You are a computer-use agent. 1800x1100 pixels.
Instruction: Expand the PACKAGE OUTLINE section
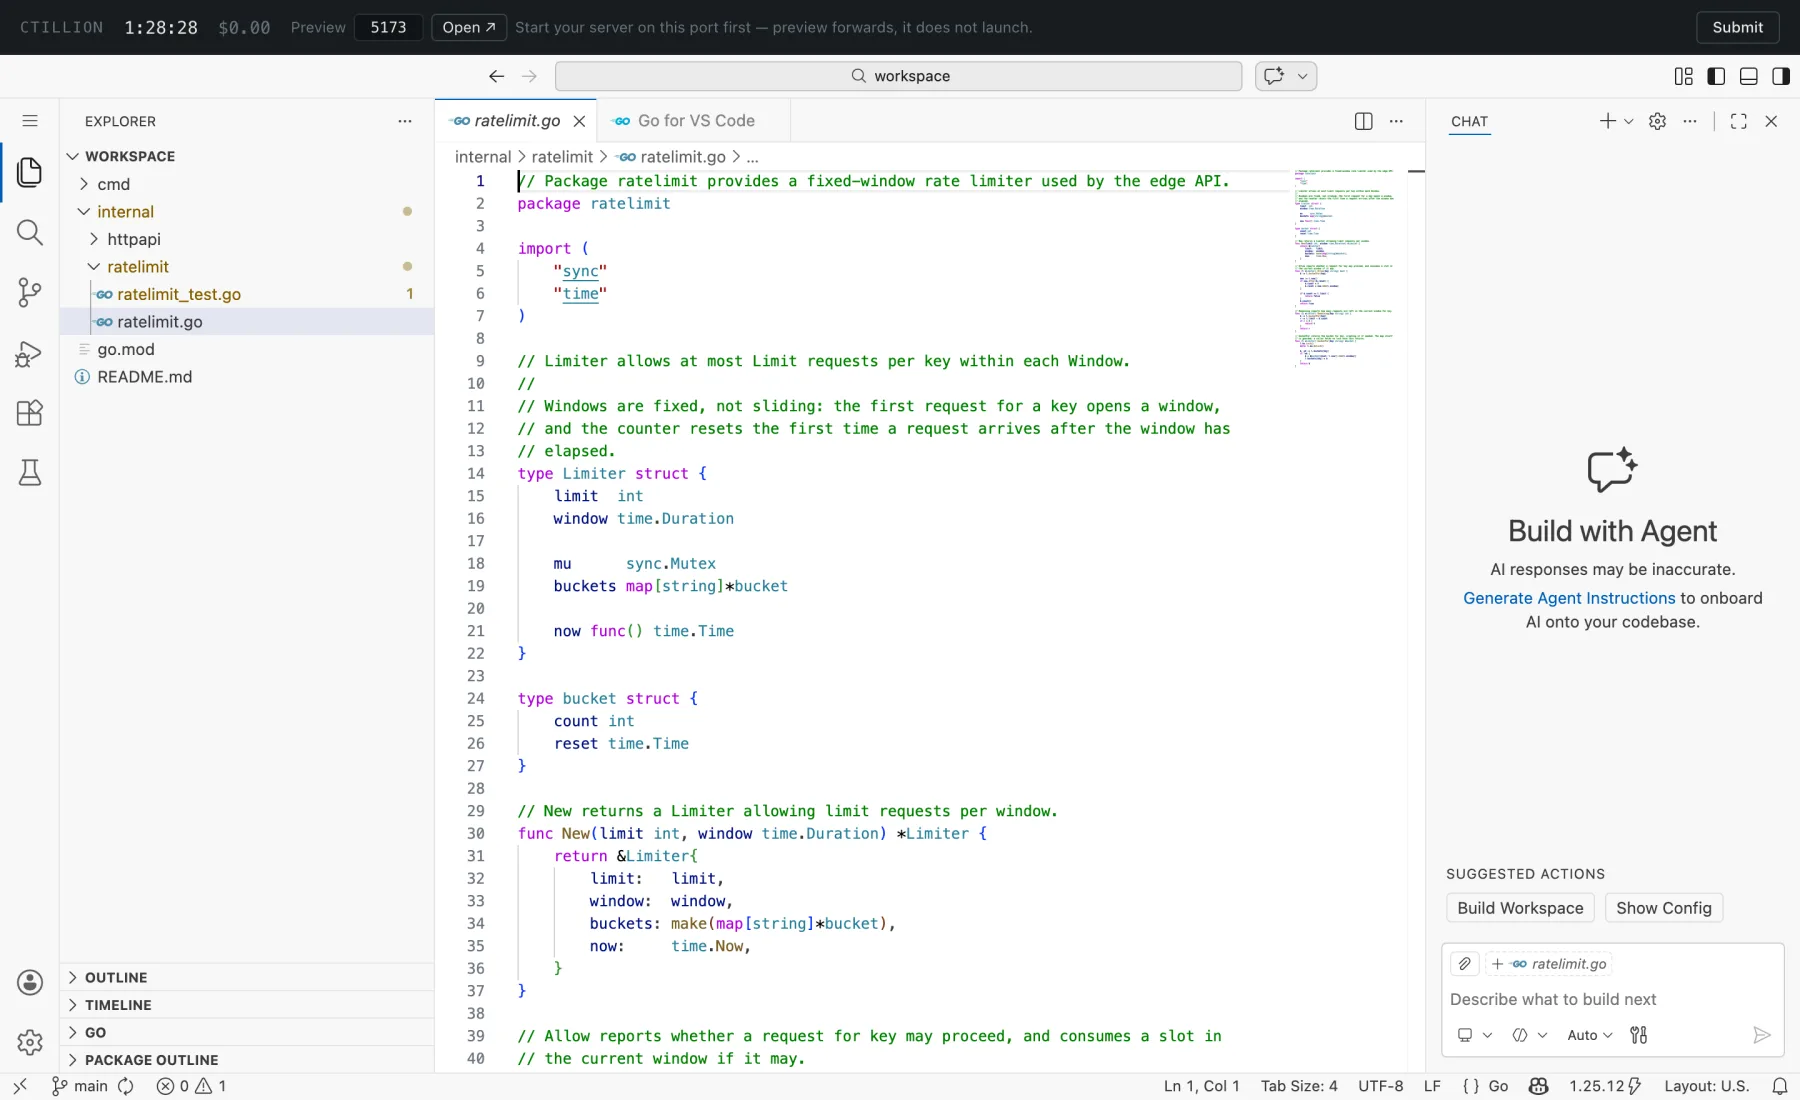pos(247,1060)
